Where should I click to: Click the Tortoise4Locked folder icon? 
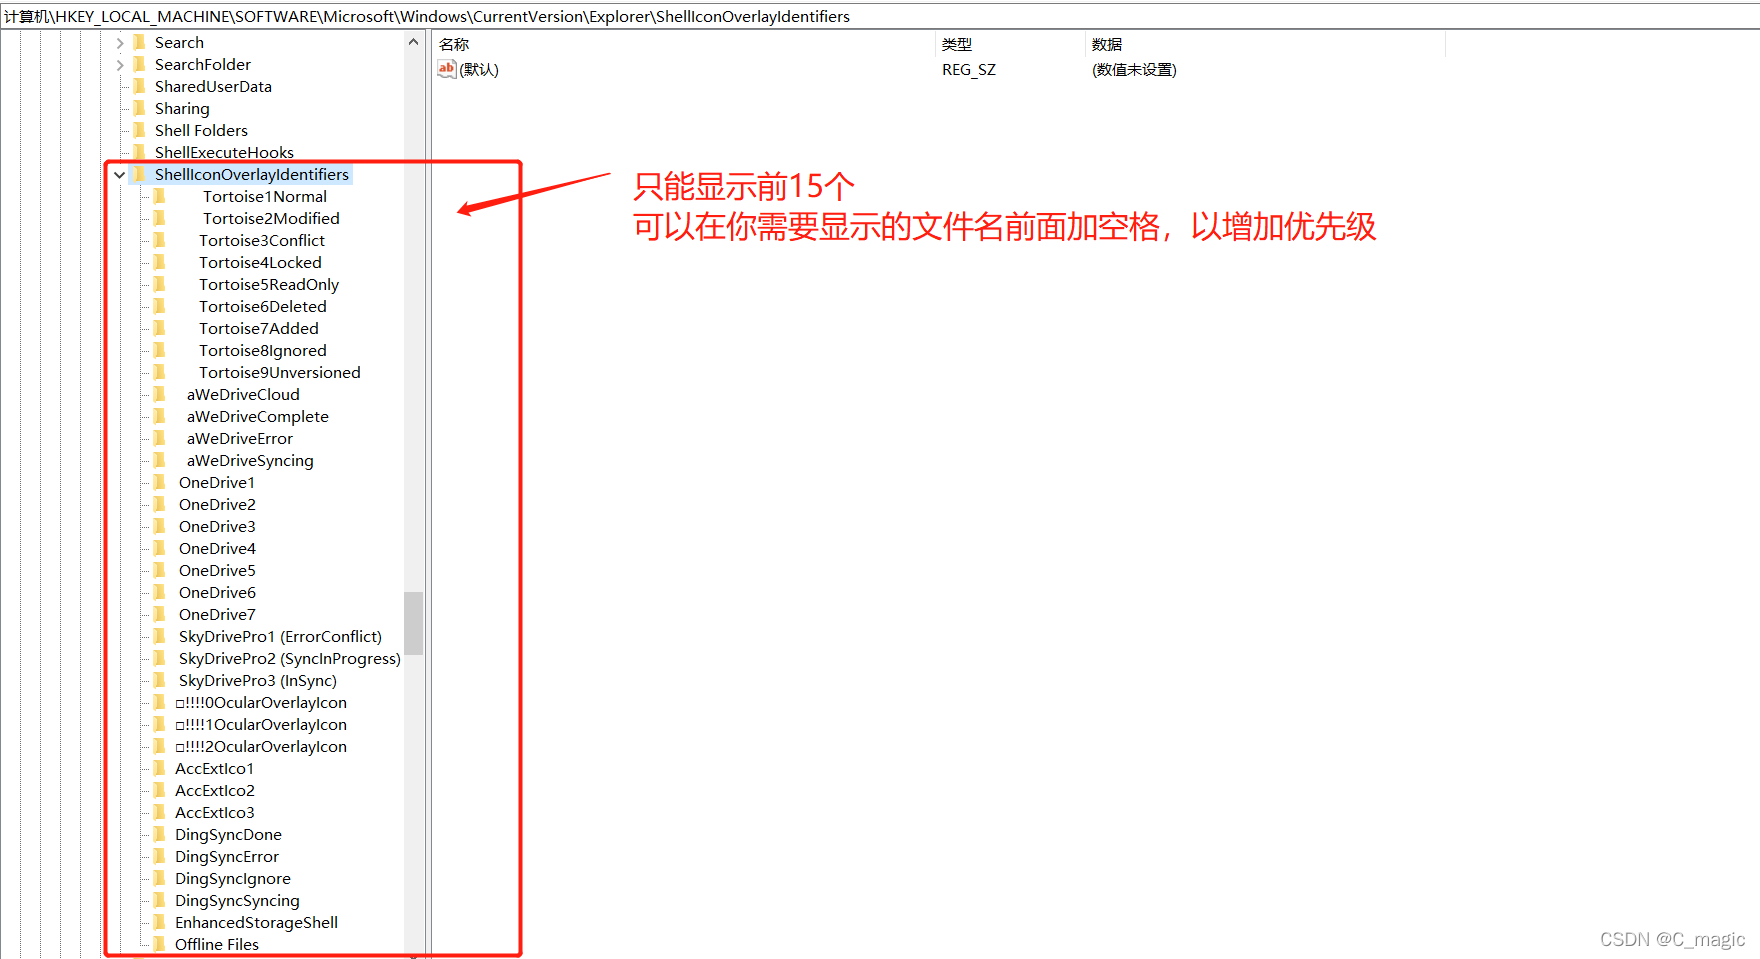(160, 262)
